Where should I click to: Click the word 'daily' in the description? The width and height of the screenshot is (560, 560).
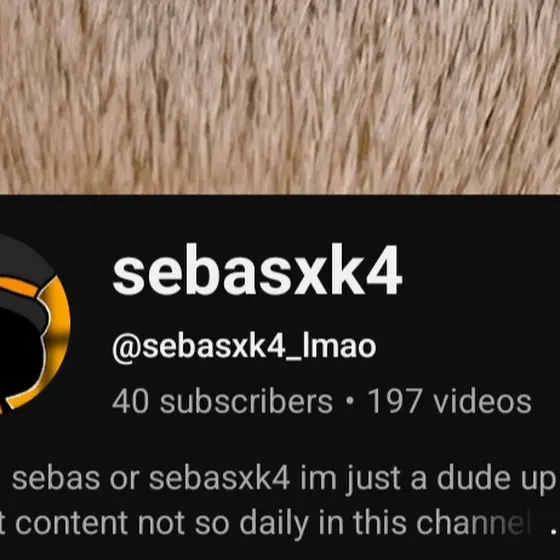(x=274, y=523)
